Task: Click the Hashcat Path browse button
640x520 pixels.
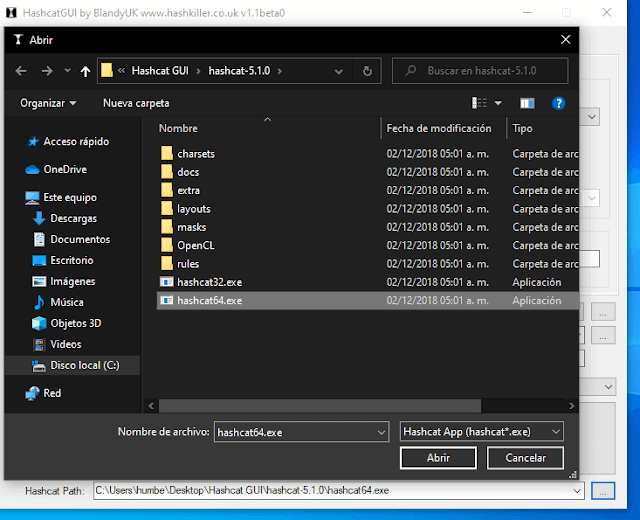Action: click(603, 491)
